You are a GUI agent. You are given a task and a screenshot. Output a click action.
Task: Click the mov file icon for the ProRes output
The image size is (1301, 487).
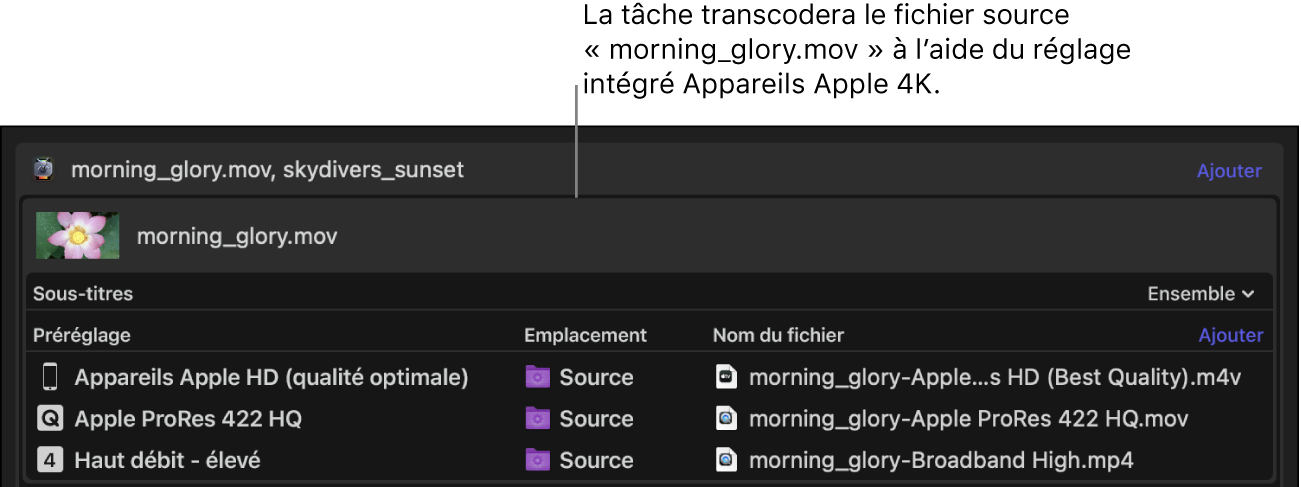click(x=727, y=419)
